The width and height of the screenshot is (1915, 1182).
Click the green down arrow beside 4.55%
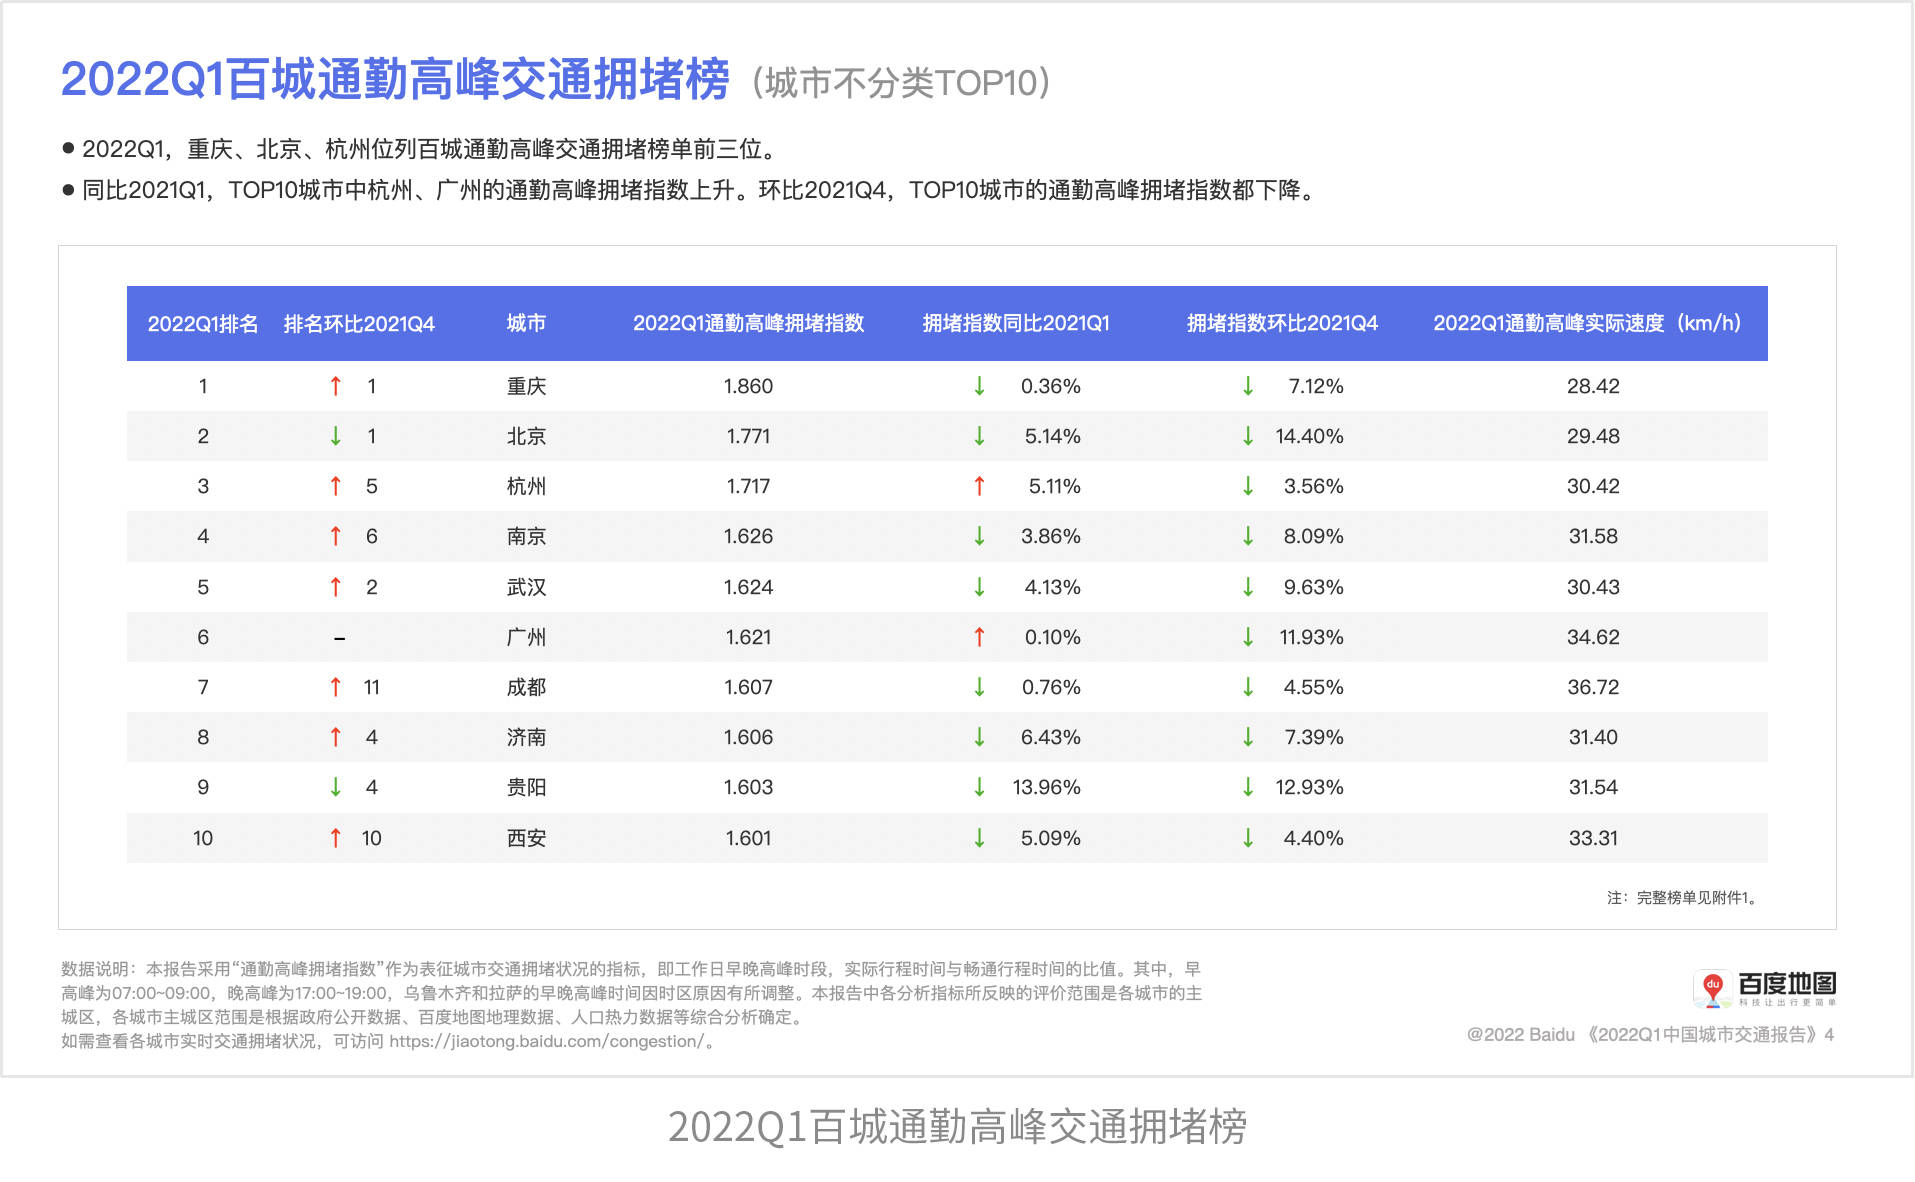click(1248, 687)
